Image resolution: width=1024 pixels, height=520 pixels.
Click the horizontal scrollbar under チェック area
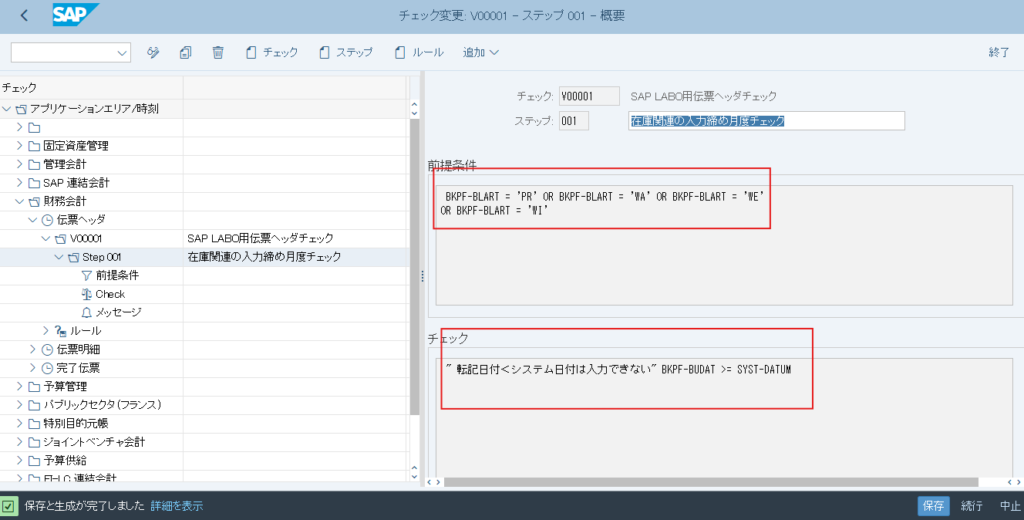[x=711, y=482]
